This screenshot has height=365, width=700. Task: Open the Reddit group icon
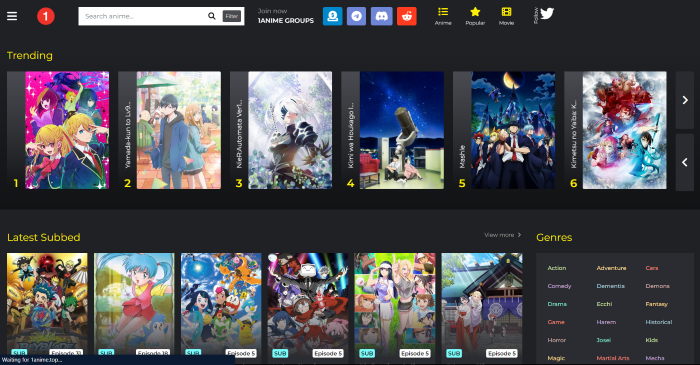(x=407, y=16)
